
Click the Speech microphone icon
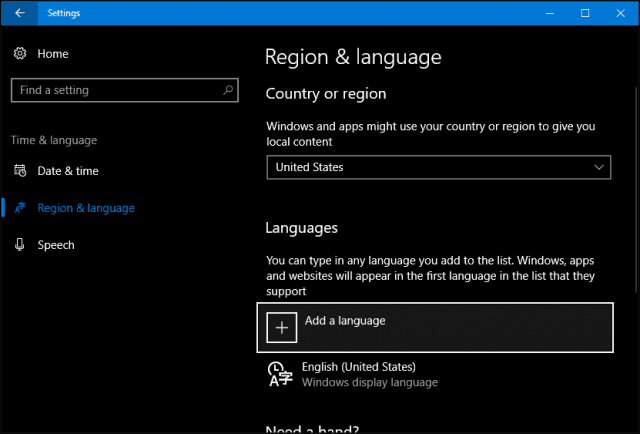(x=20, y=245)
